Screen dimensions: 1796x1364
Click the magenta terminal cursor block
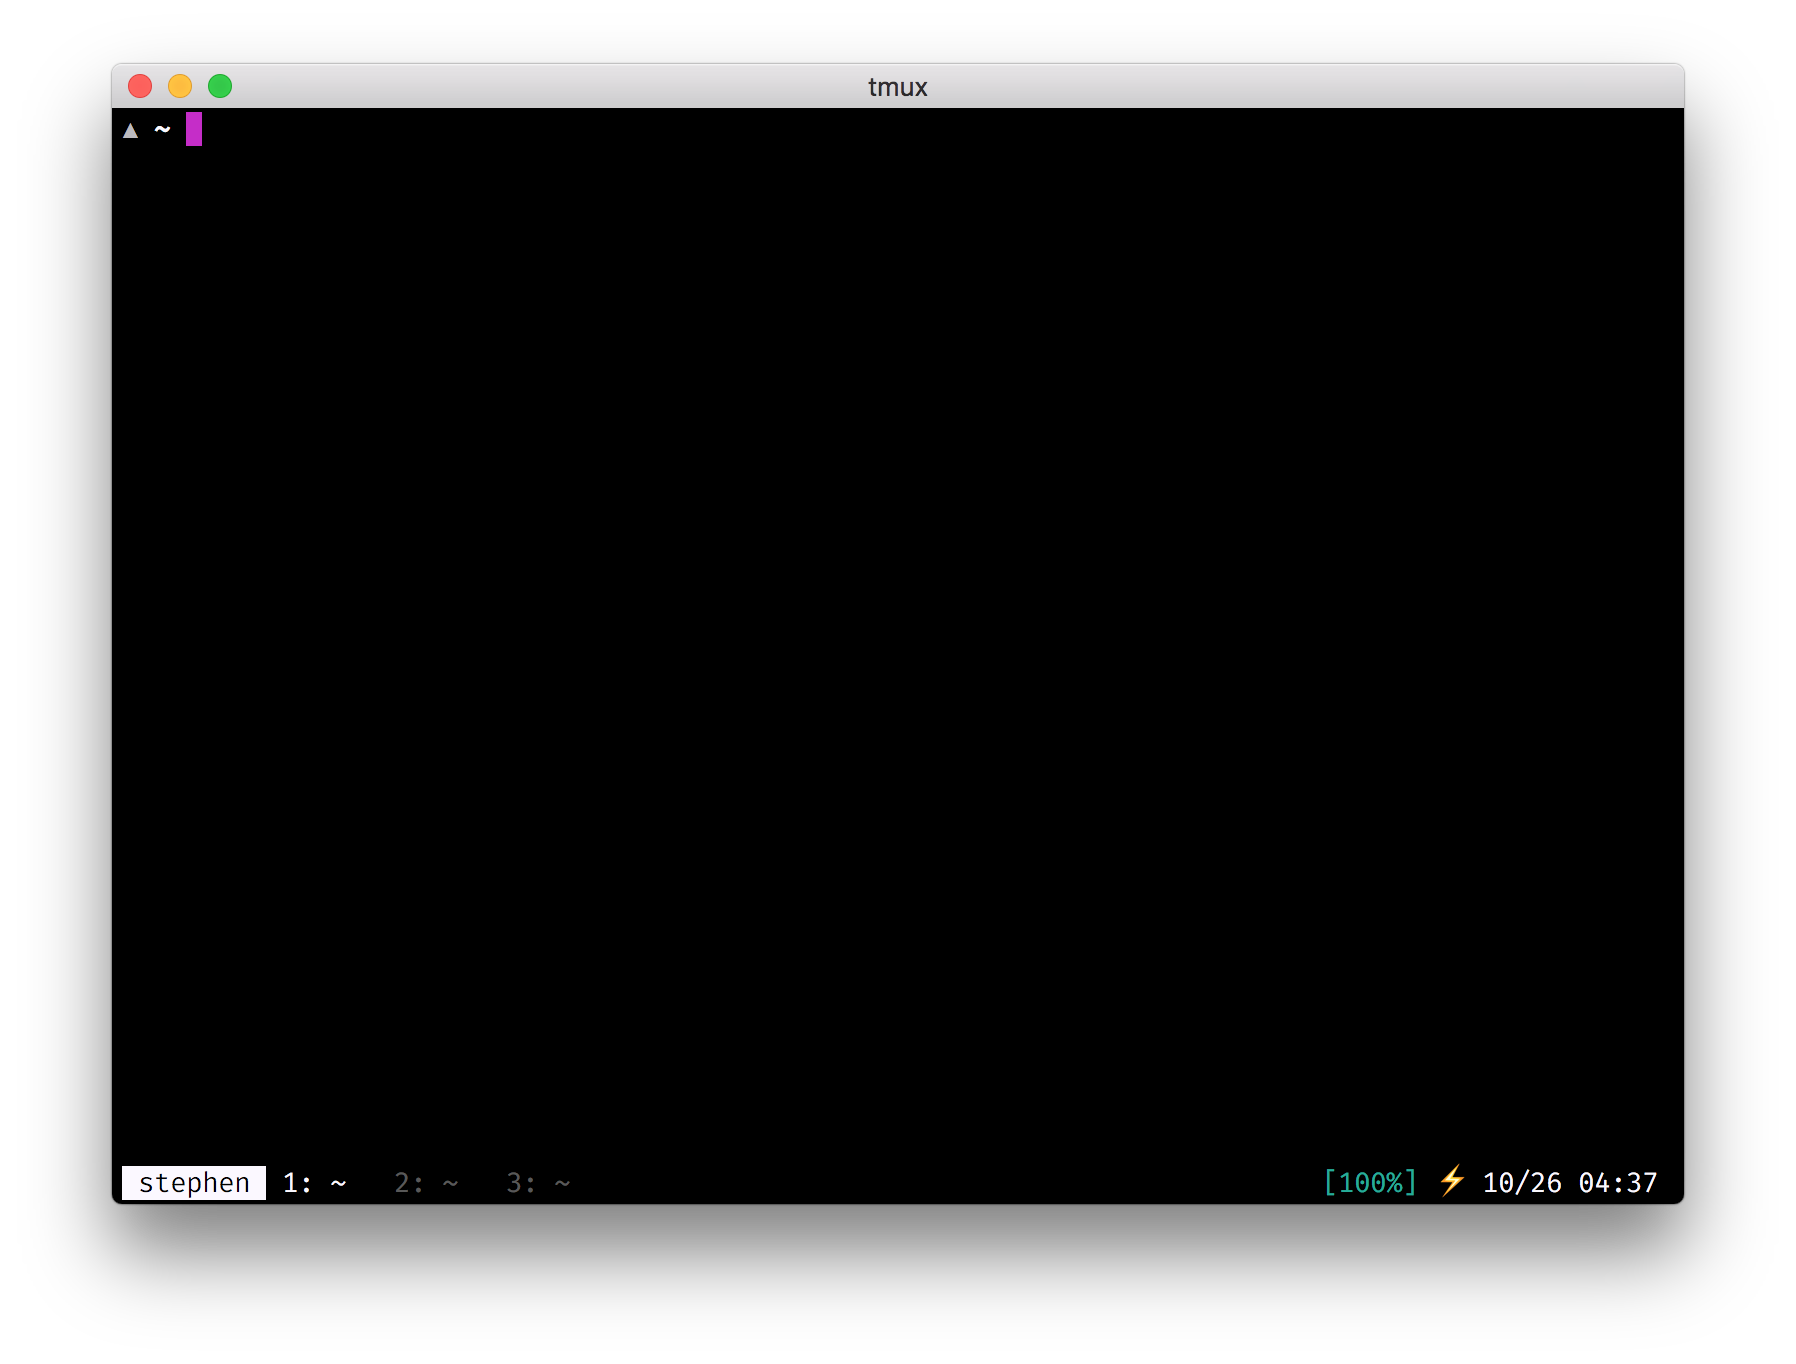coord(194,129)
